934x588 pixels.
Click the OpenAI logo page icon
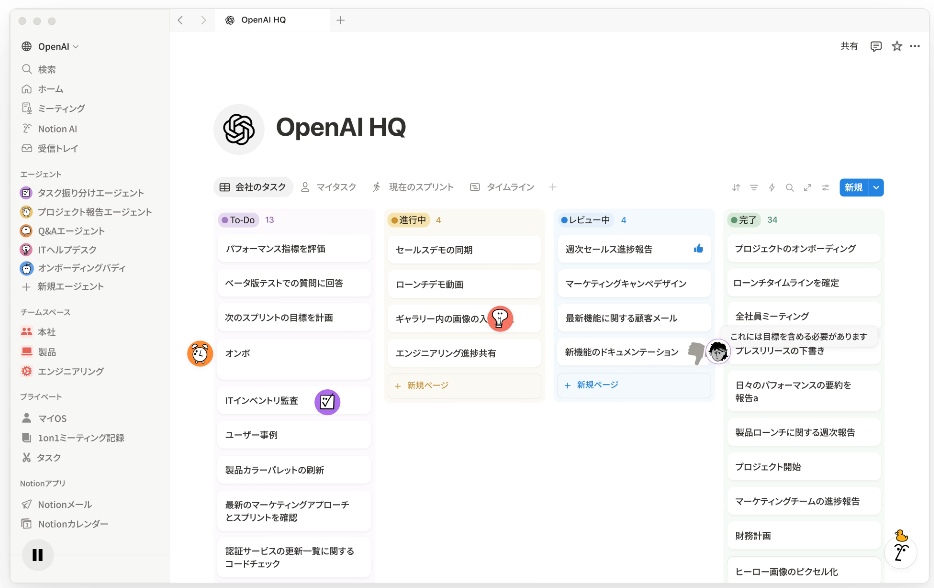(x=239, y=129)
